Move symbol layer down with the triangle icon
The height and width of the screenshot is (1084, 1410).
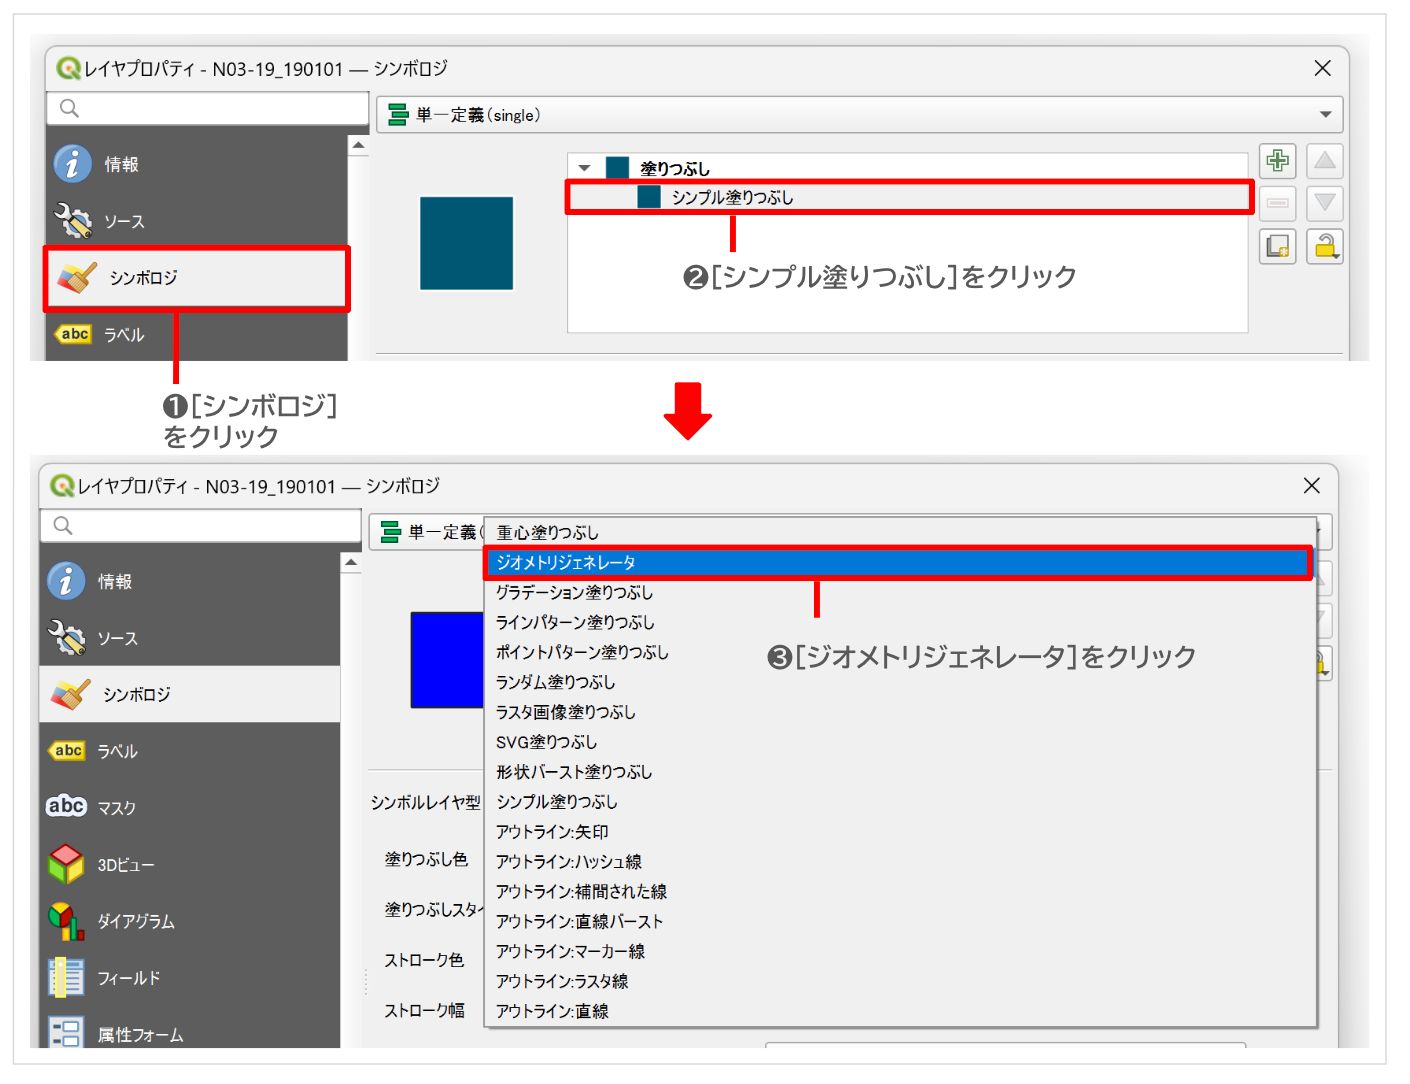click(1325, 203)
